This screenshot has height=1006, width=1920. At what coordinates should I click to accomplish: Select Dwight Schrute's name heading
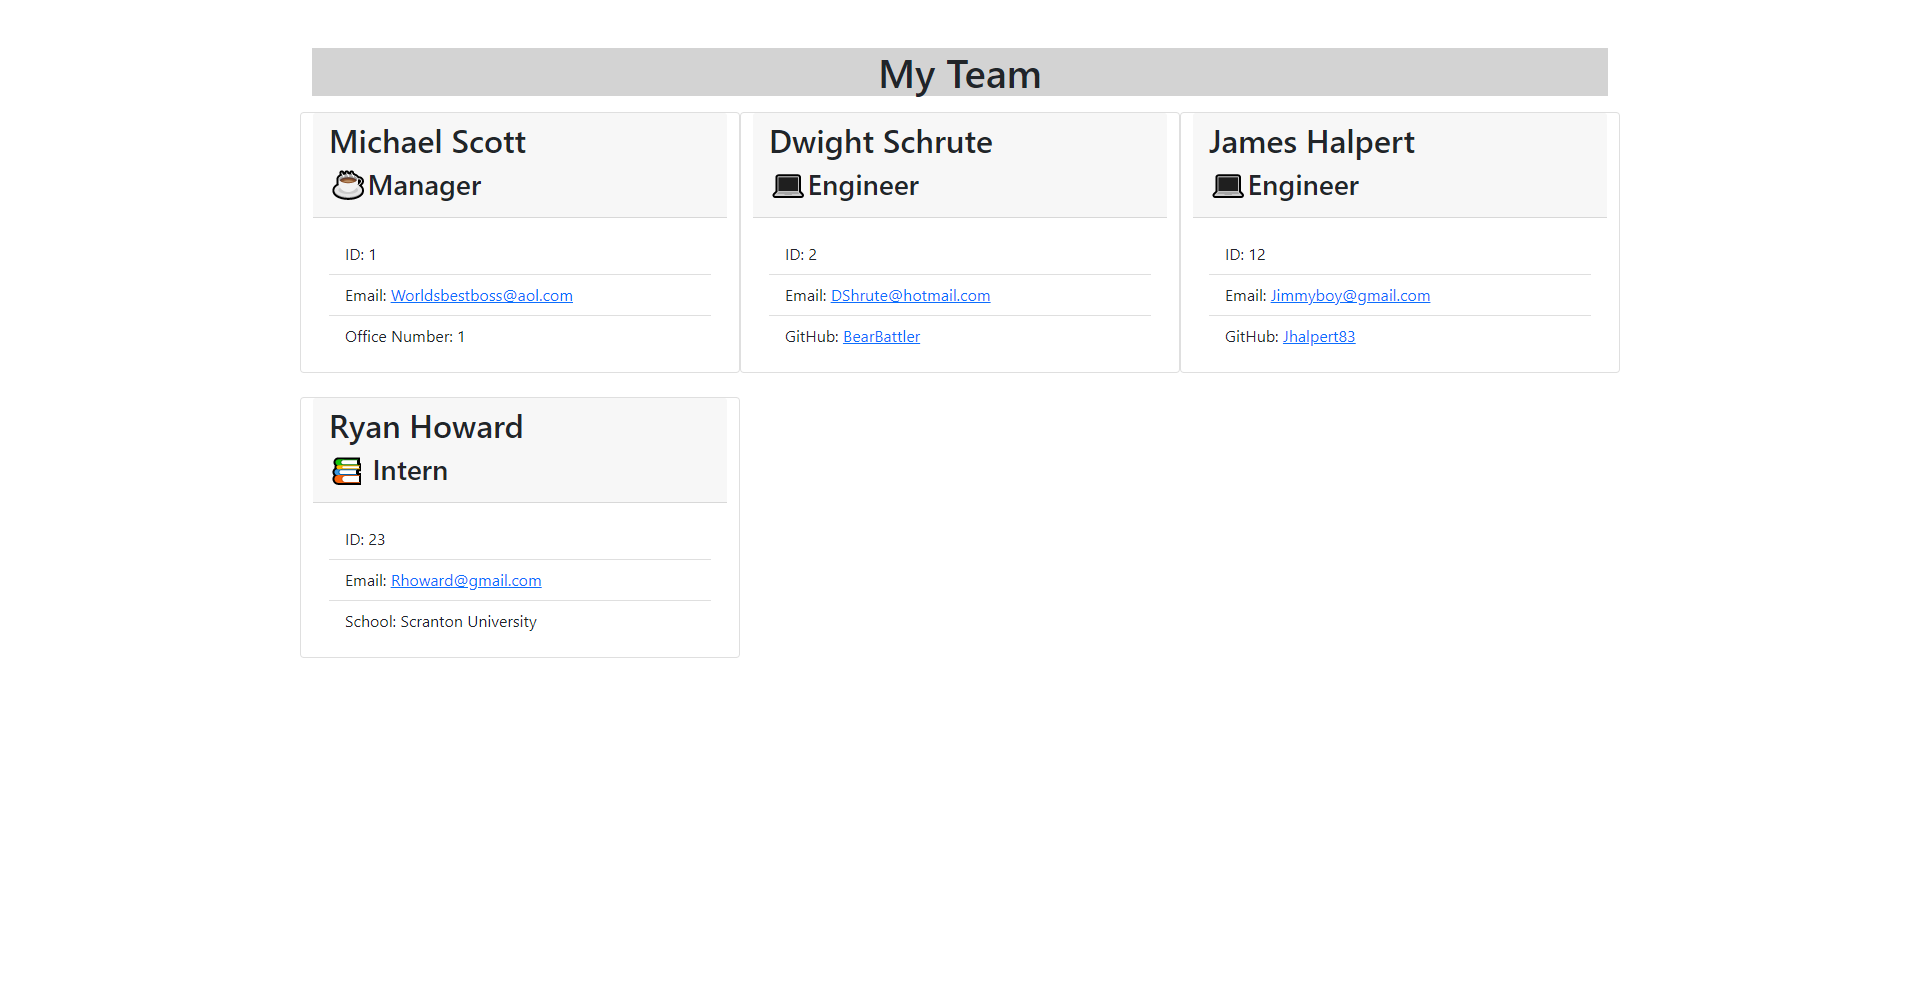point(880,142)
